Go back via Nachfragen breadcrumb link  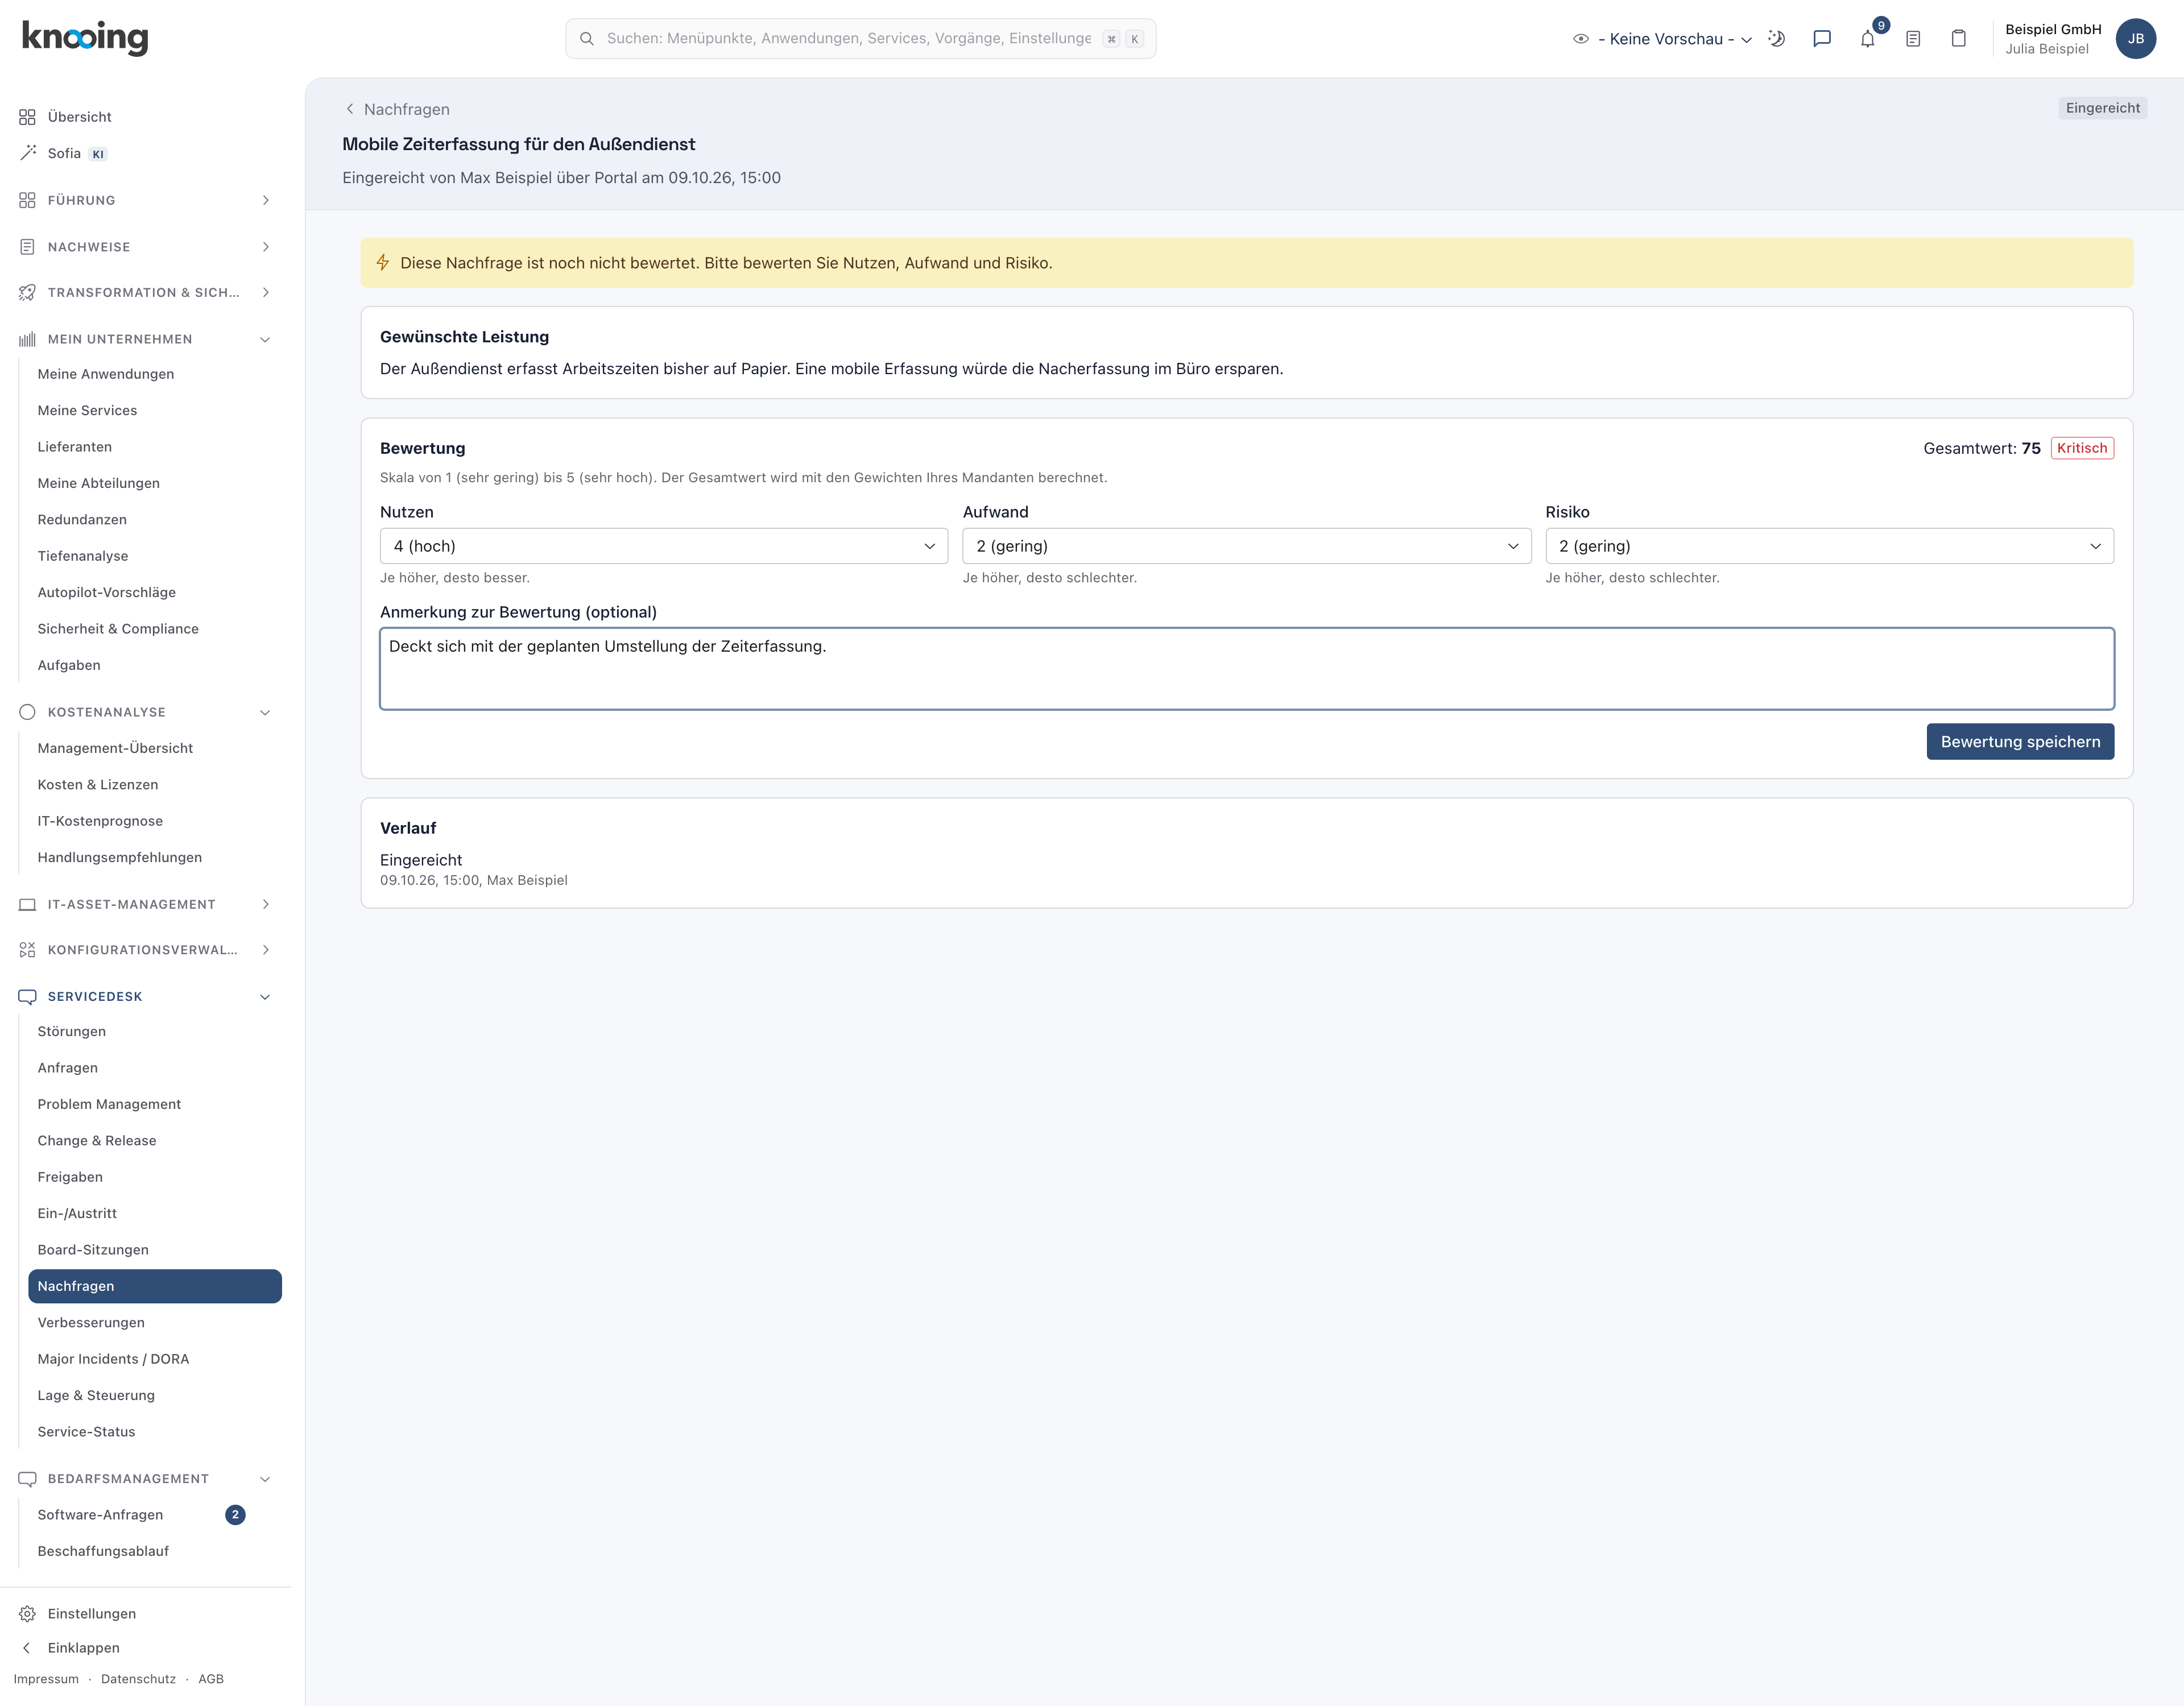(397, 109)
